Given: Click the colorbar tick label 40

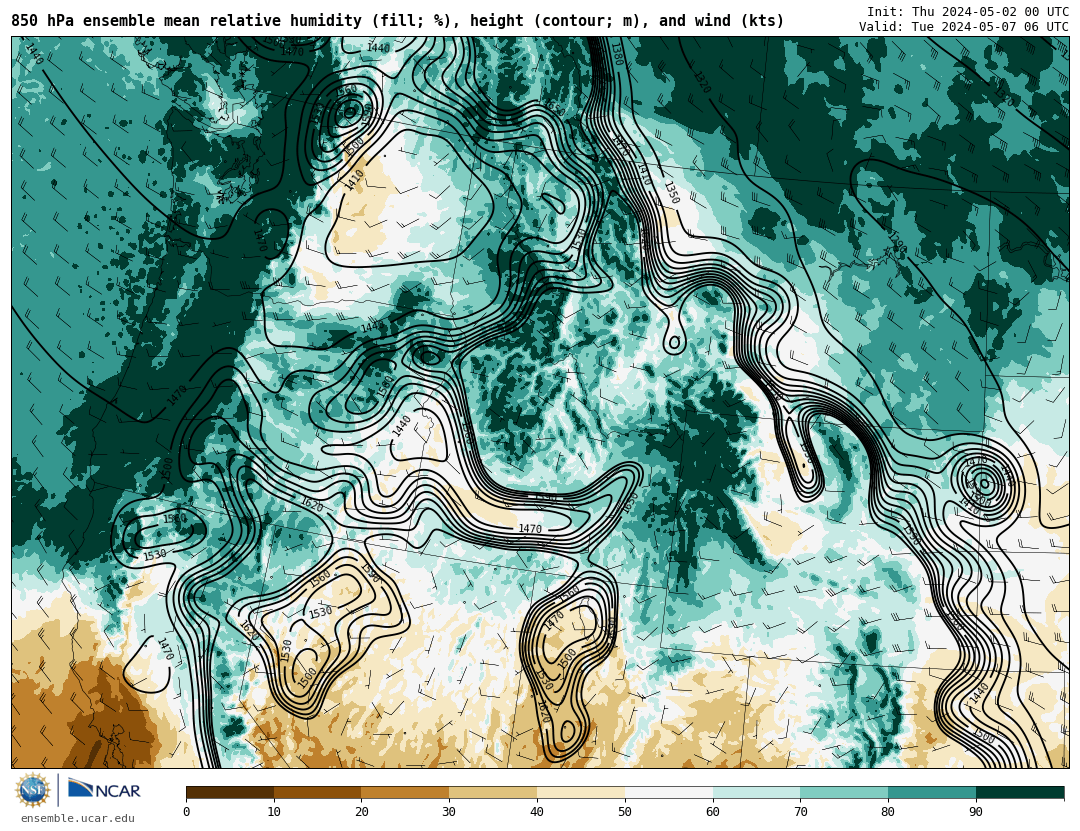Looking at the screenshot, I should click(x=537, y=812).
